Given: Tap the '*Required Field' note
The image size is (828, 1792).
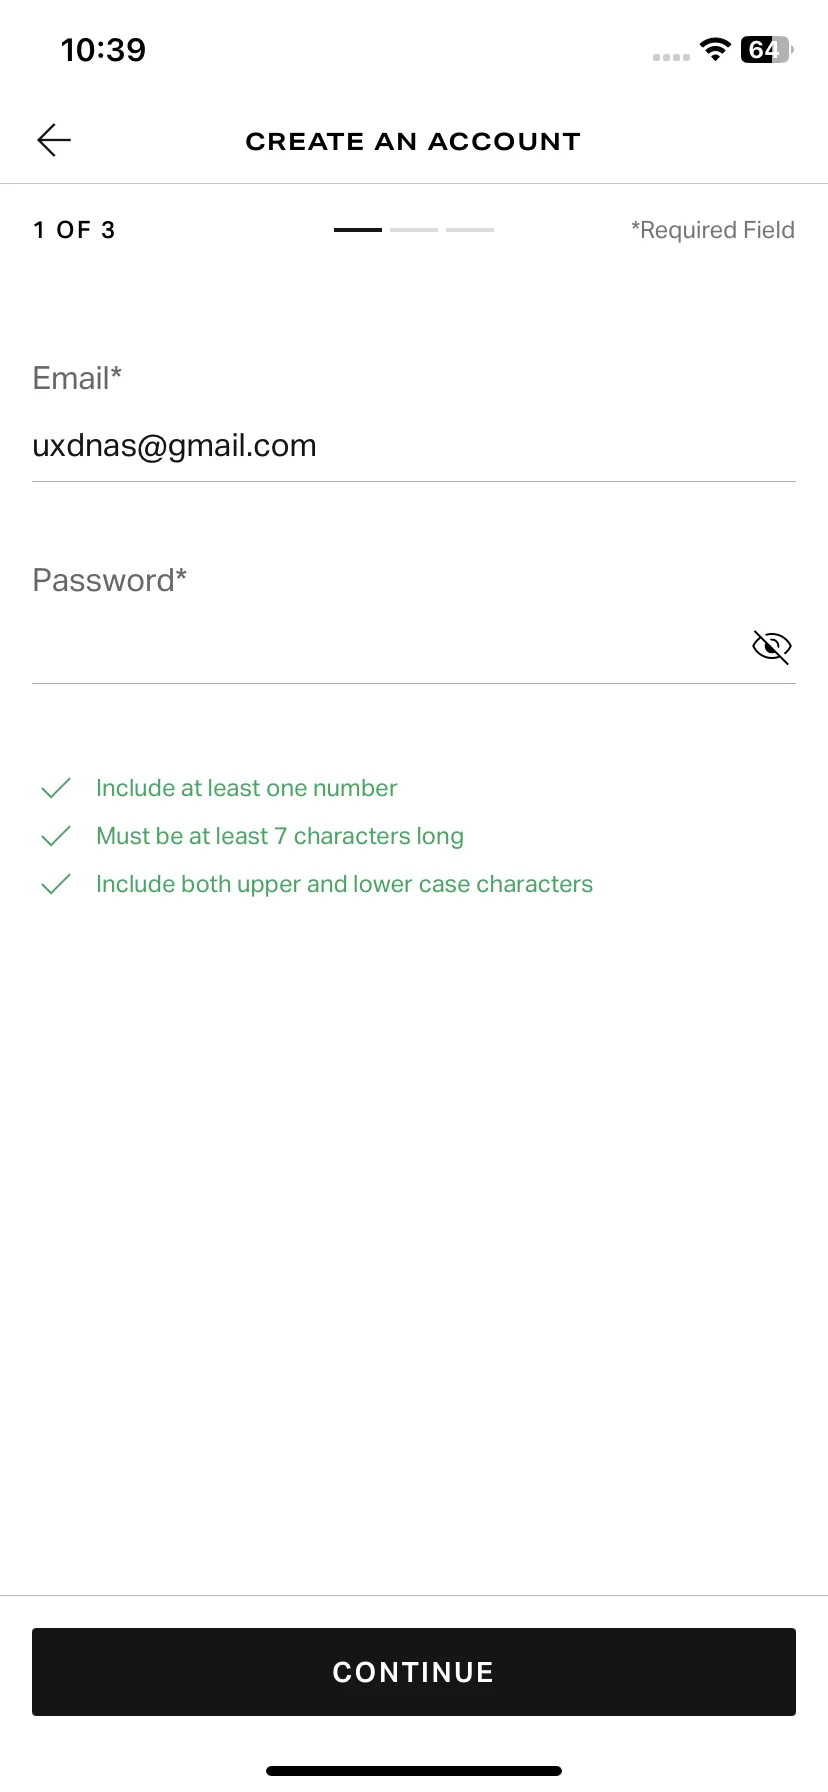Looking at the screenshot, I should (x=713, y=230).
